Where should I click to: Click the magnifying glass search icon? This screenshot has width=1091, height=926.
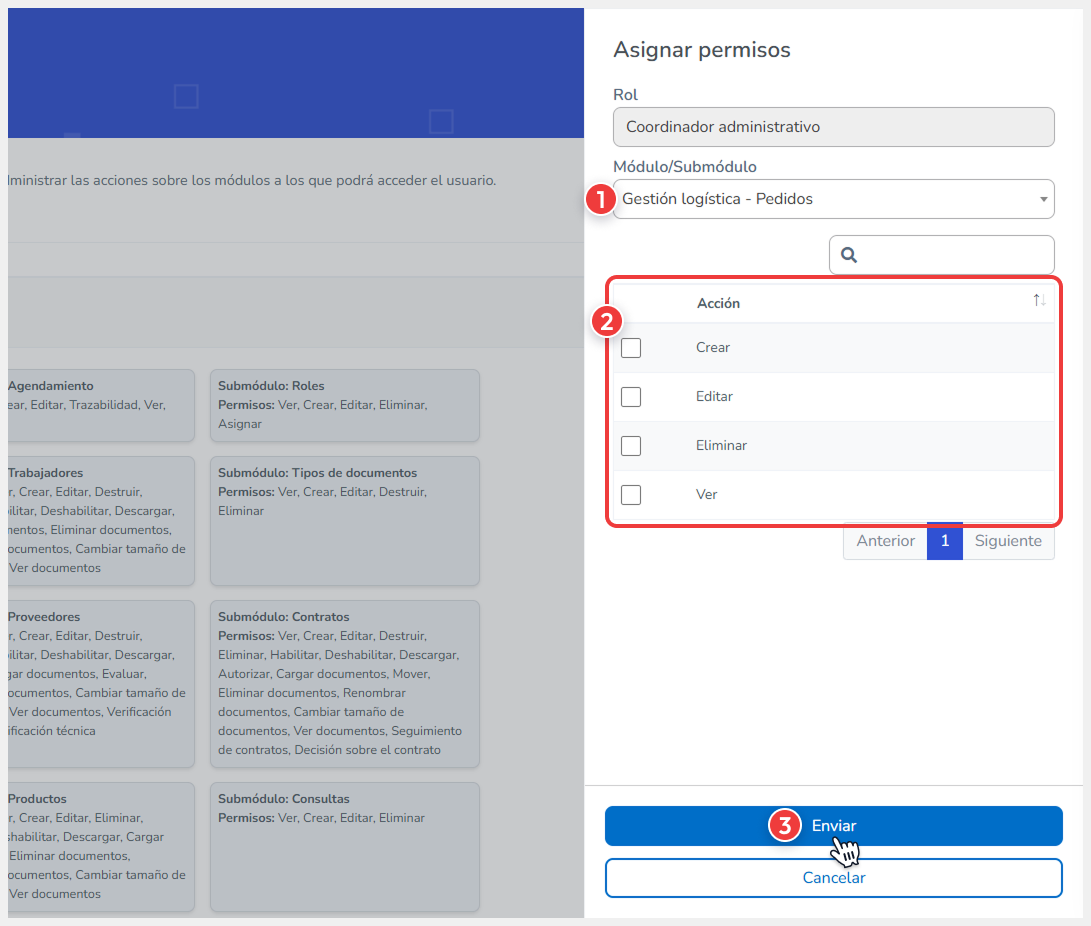click(849, 255)
